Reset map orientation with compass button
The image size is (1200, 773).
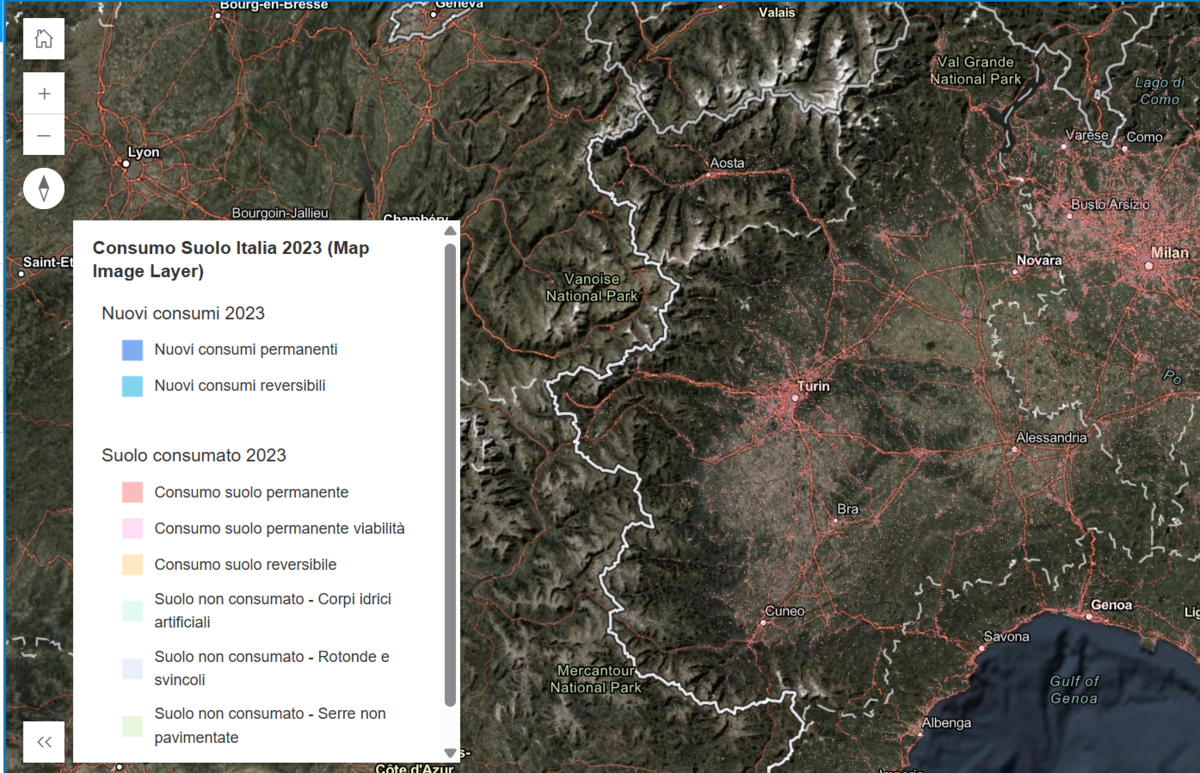pyautogui.click(x=43, y=188)
